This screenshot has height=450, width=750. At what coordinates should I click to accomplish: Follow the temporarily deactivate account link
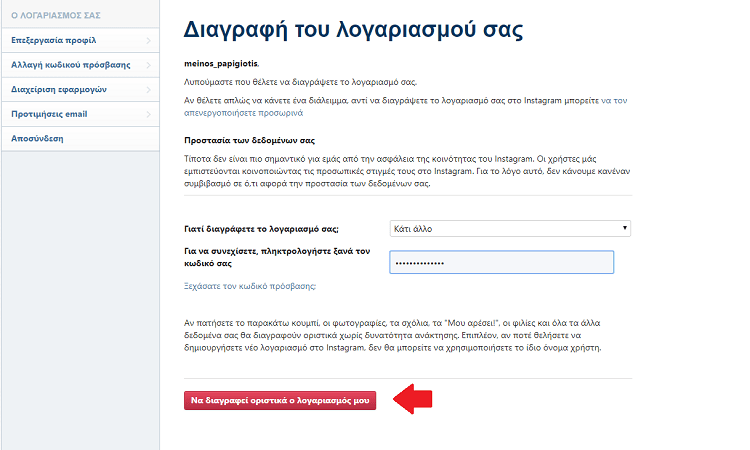click(x=406, y=107)
